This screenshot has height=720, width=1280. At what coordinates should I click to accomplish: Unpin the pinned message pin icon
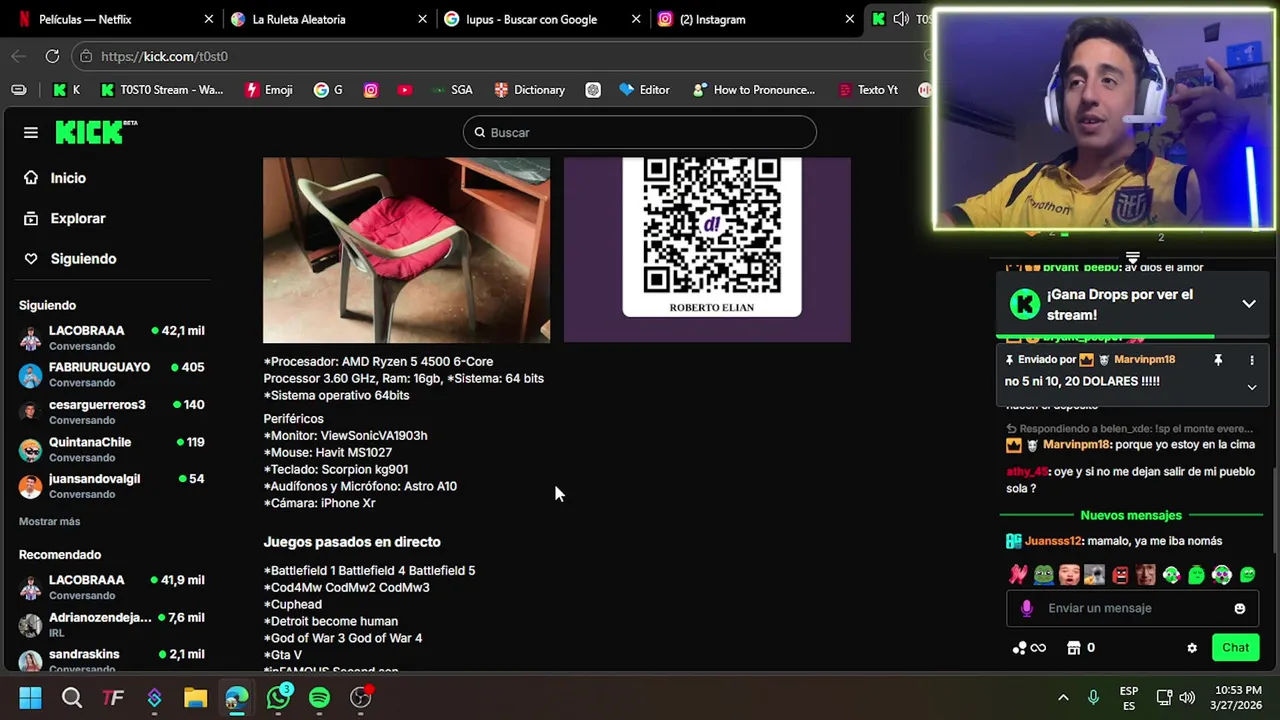(x=1218, y=360)
